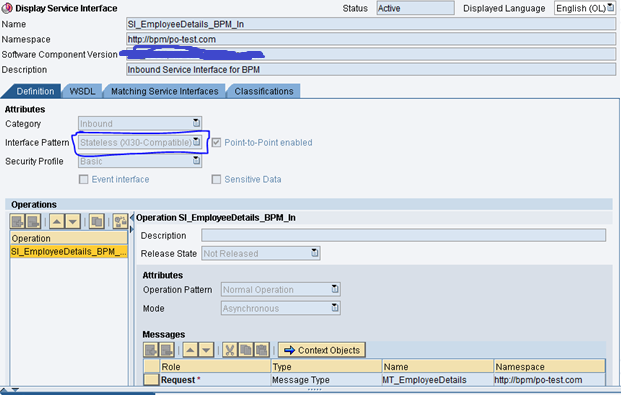Switch to the WSDL tab
This screenshot has height=395, width=621.
pos(82,91)
